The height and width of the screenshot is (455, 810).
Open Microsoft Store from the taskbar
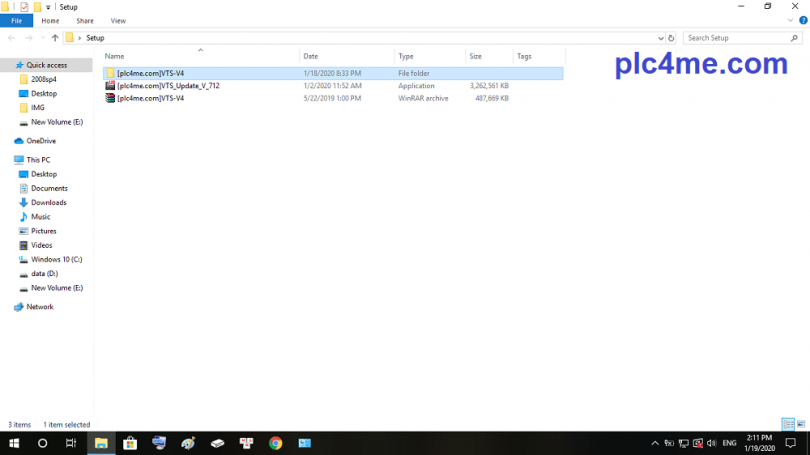[x=130, y=443]
